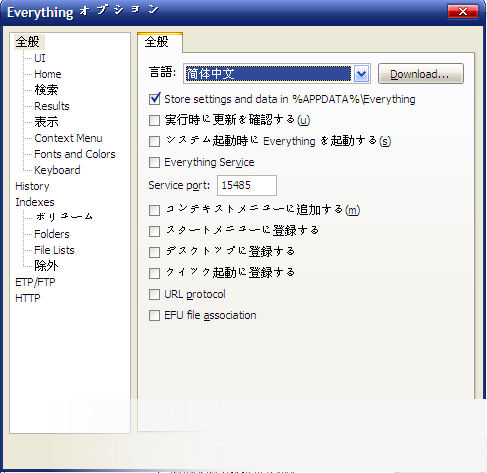Image resolution: width=487 pixels, height=473 pixels.
Task: Click the Download... button
Action: pyautogui.click(x=420, y=74)
